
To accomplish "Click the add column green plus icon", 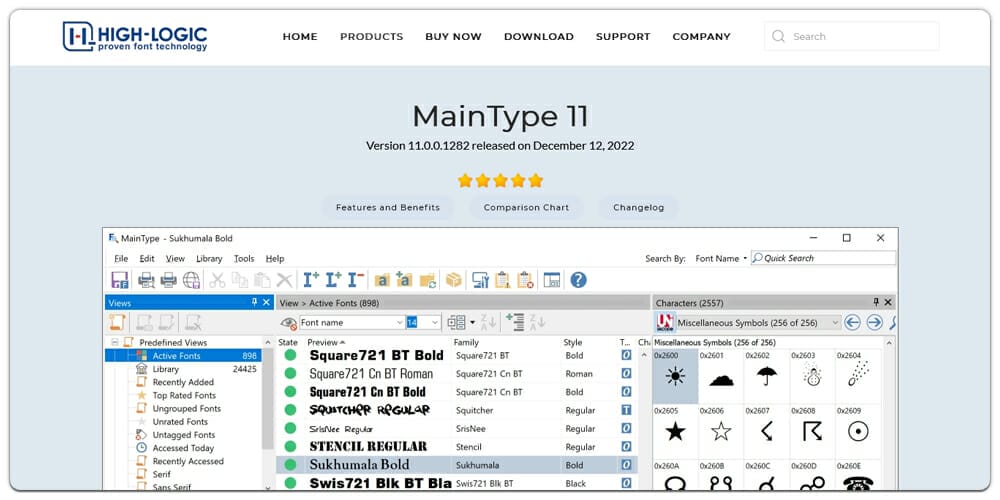I will coord(515,322).
